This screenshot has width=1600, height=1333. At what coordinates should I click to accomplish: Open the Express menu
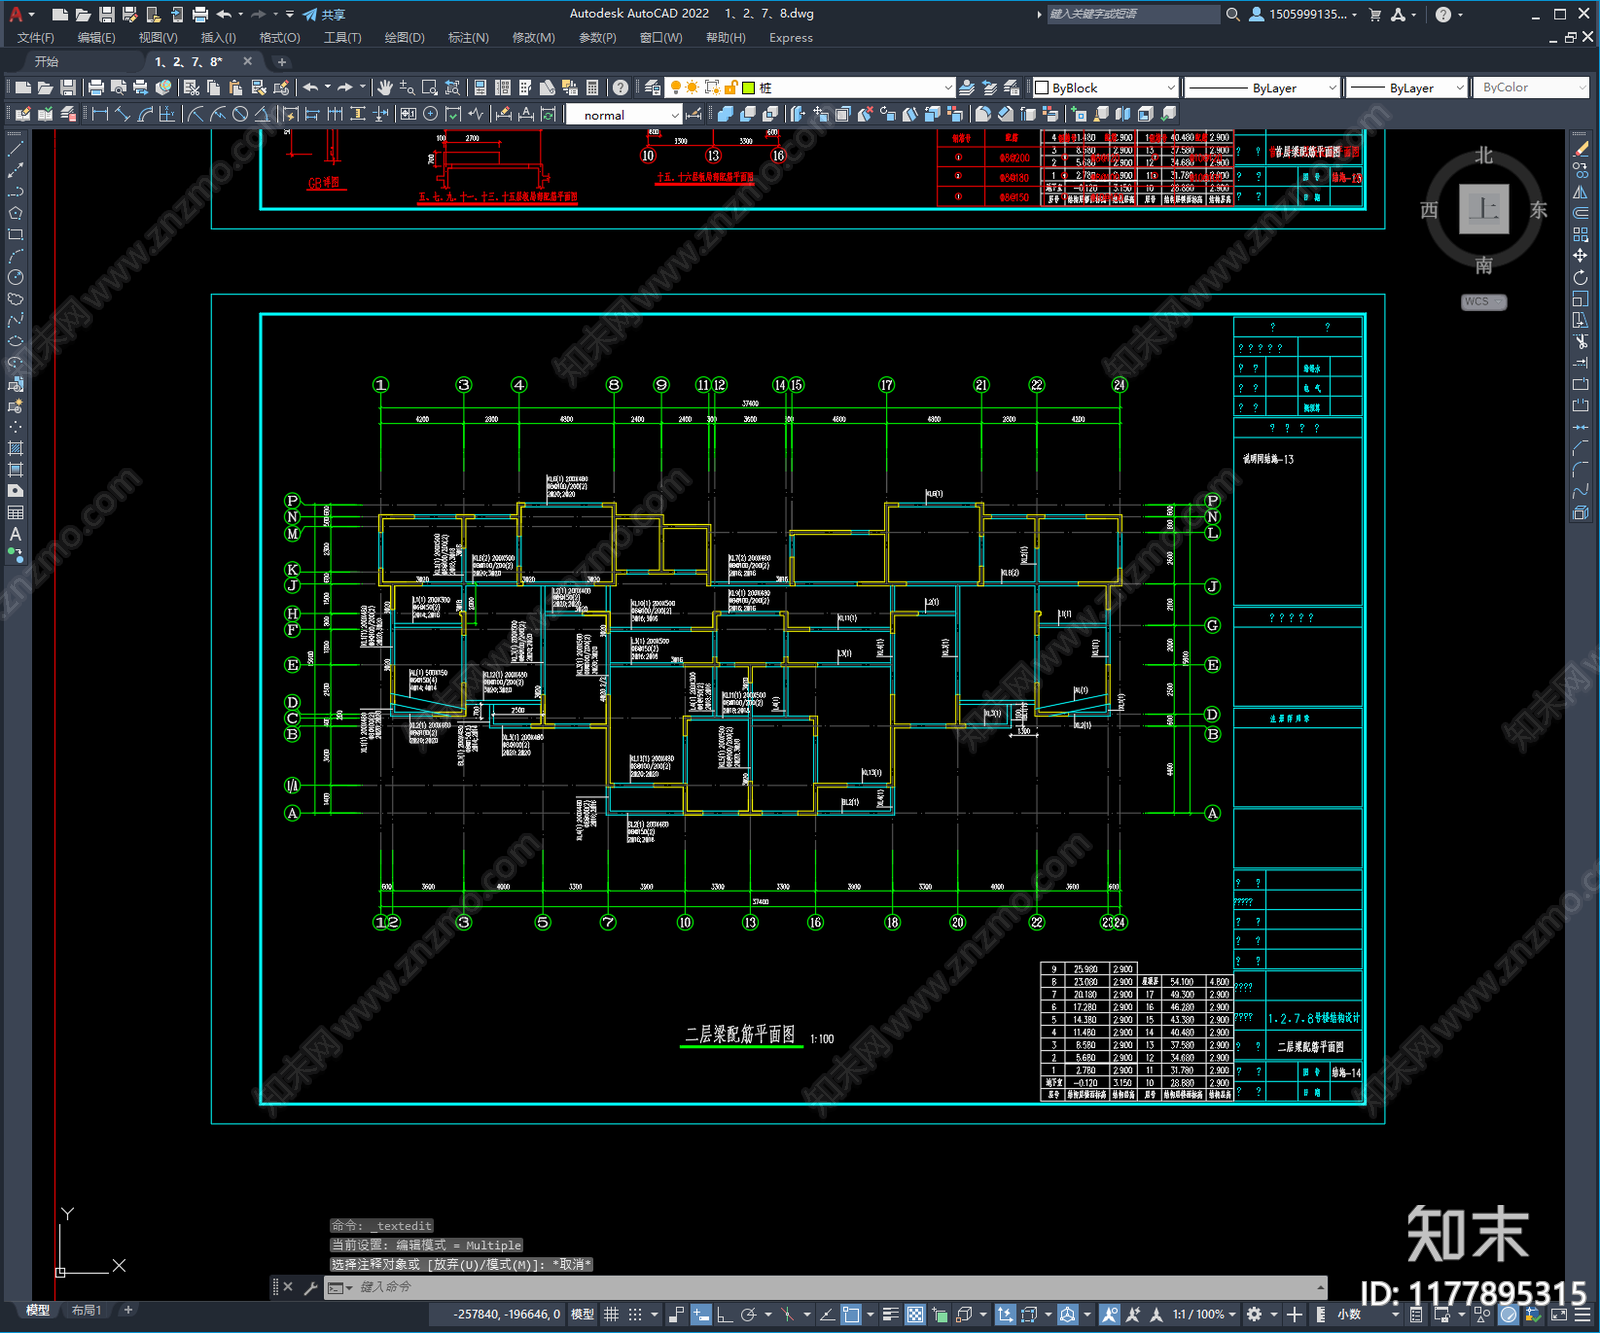791,38
